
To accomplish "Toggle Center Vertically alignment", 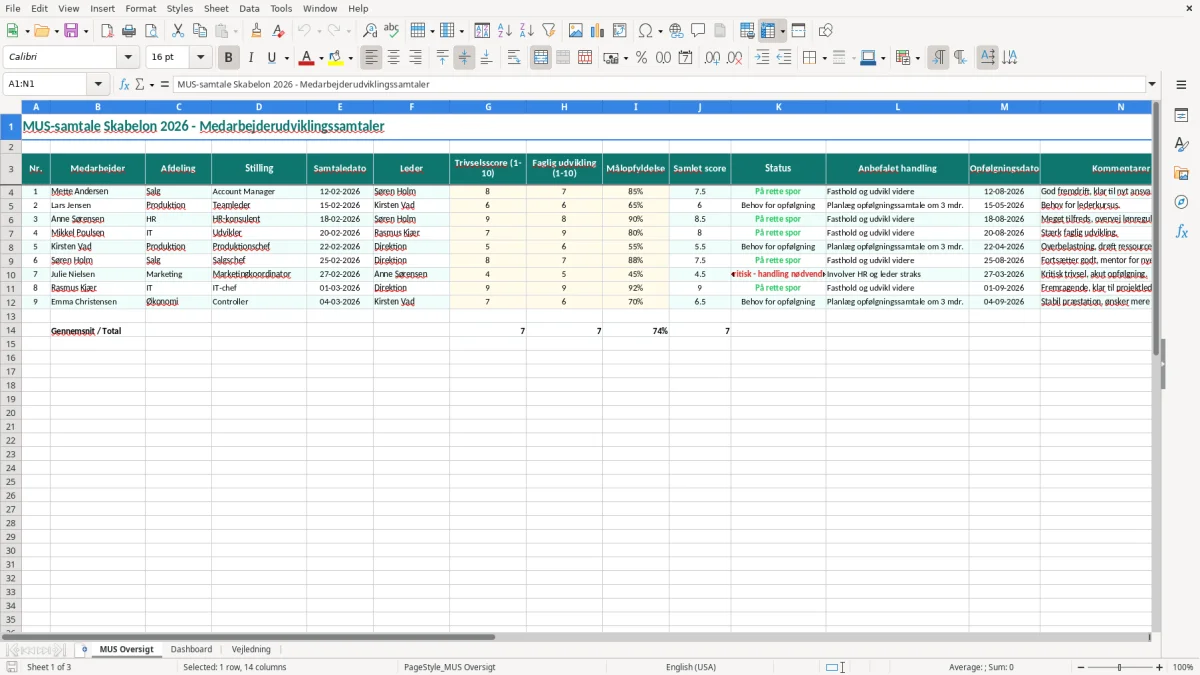I will 464,58.
